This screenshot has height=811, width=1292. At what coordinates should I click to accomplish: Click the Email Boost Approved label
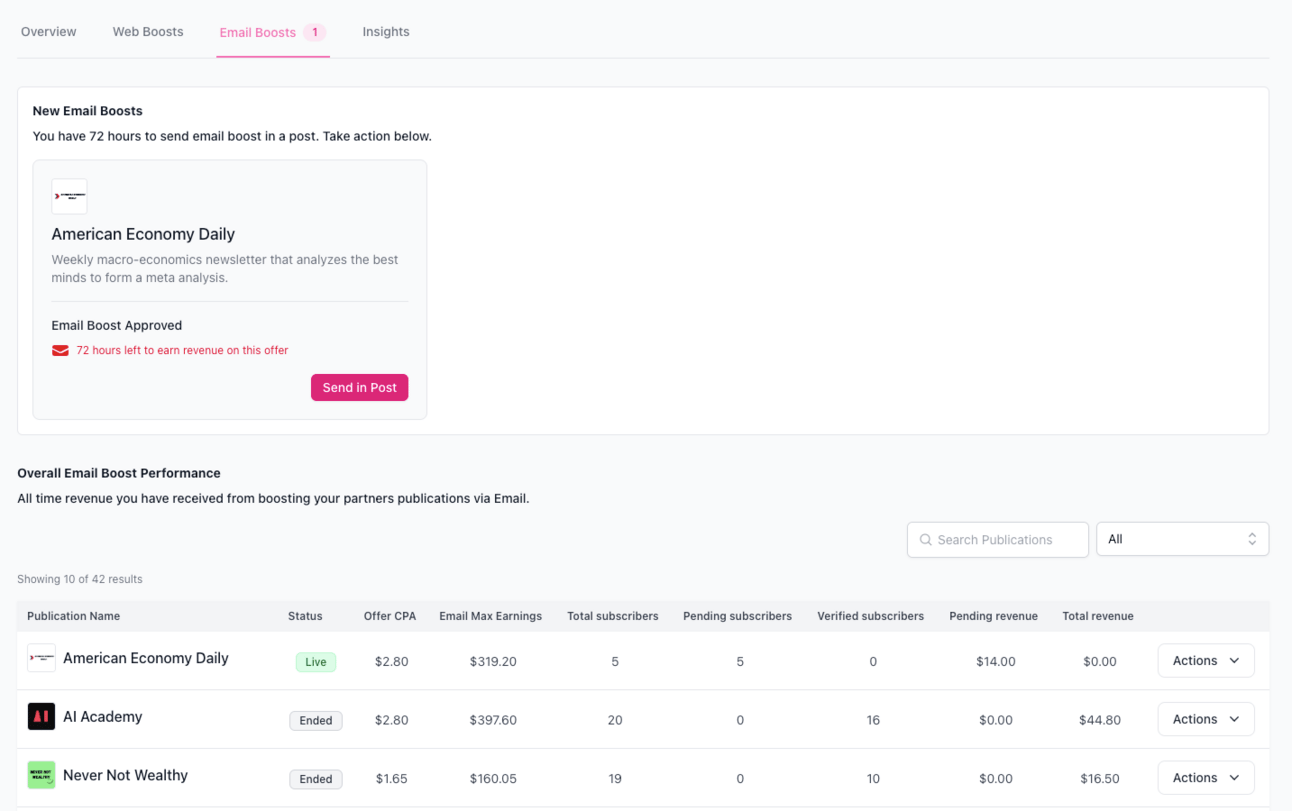(x=117, y=325)
